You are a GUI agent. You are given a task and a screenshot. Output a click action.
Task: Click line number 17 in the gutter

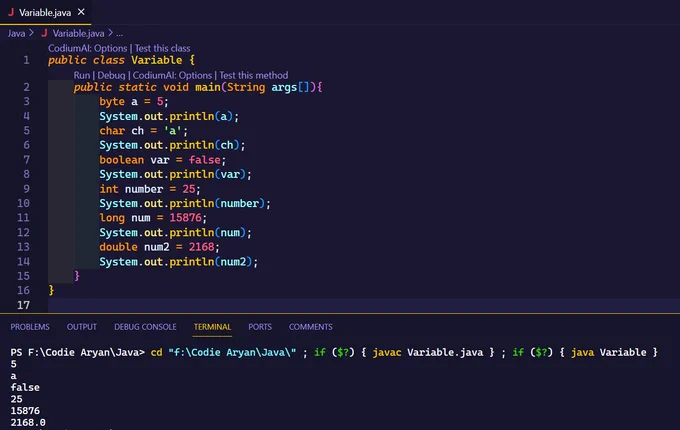23,305
